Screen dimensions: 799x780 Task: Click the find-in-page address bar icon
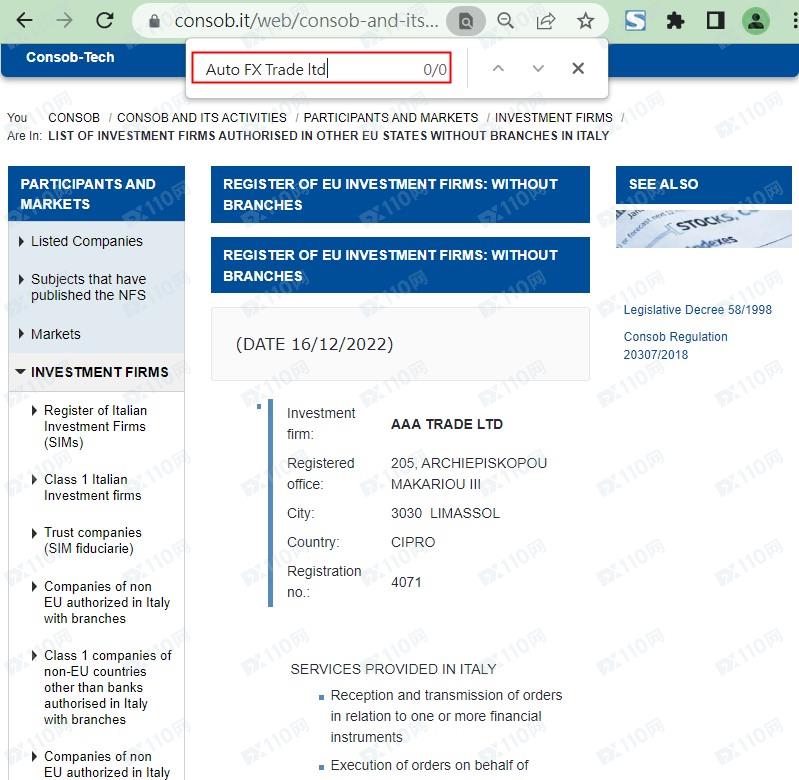(x=465, y=21)
